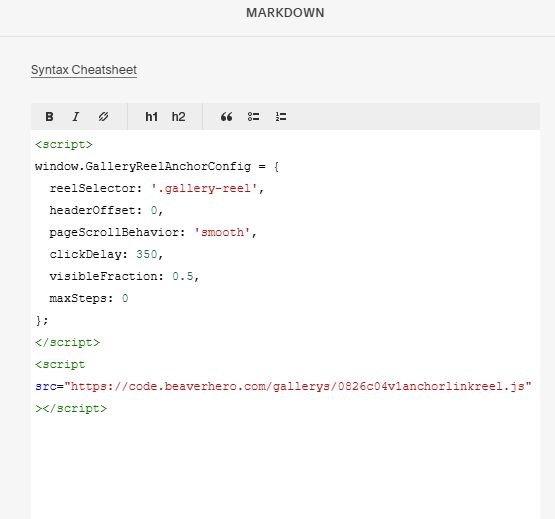Image resolution: width=555 pixels, height=519 pixels.
Task: Apply italic formatting with the I icon
Action: tap(76, 116)
